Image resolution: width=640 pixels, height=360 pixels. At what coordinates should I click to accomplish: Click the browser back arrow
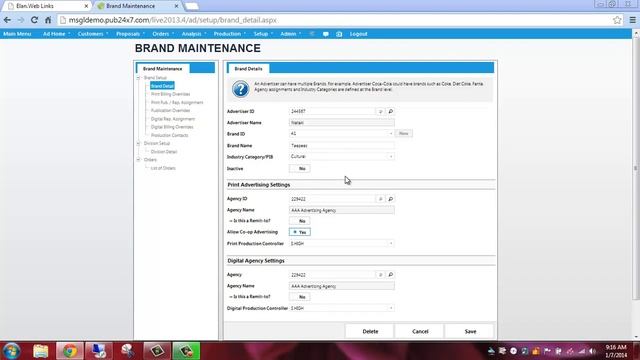click(x=7, y=20)
